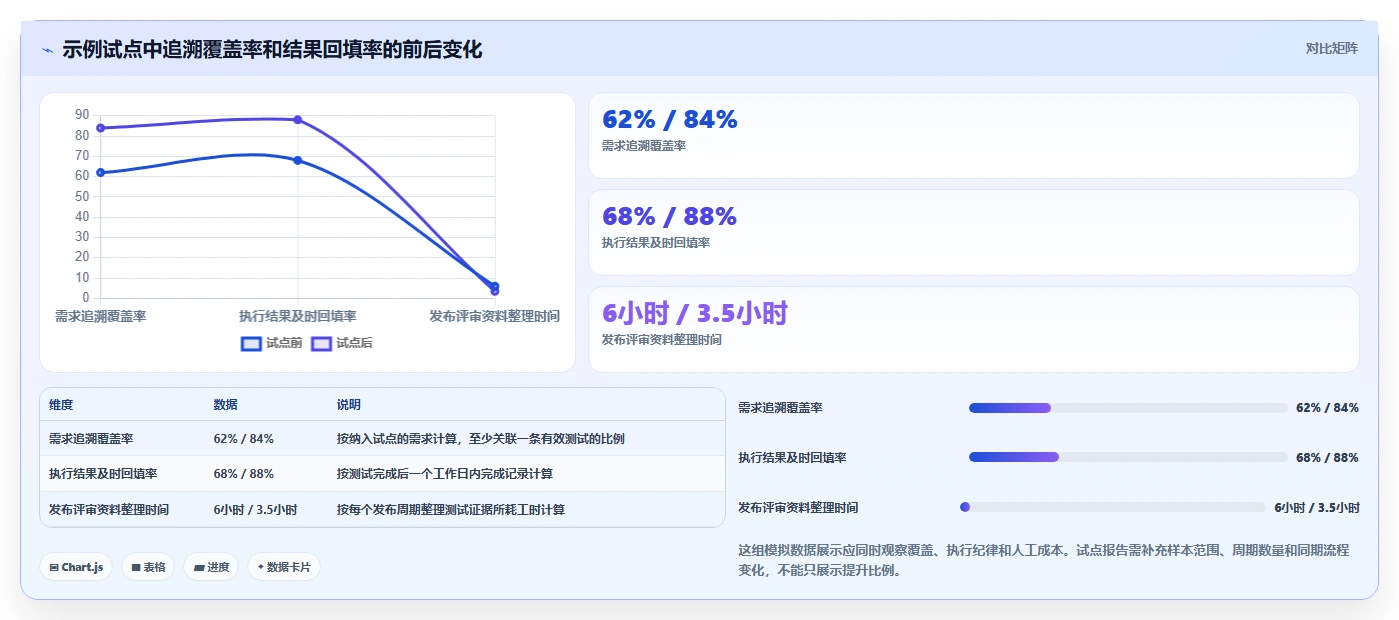
Task: Click description 按每个发布周期整理测试证据所耗工时计算
Action: click(x=451, y=509)
